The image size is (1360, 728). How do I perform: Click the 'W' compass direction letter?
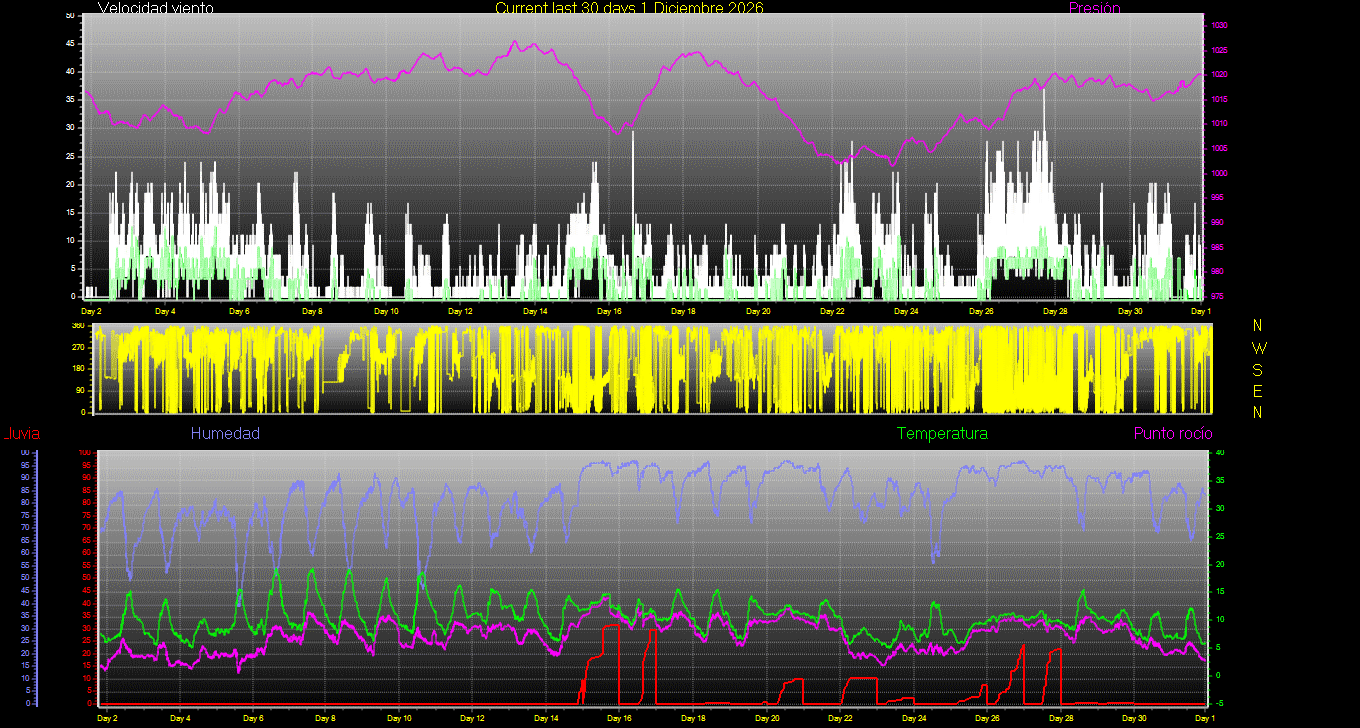click(x=1258, y=348)
